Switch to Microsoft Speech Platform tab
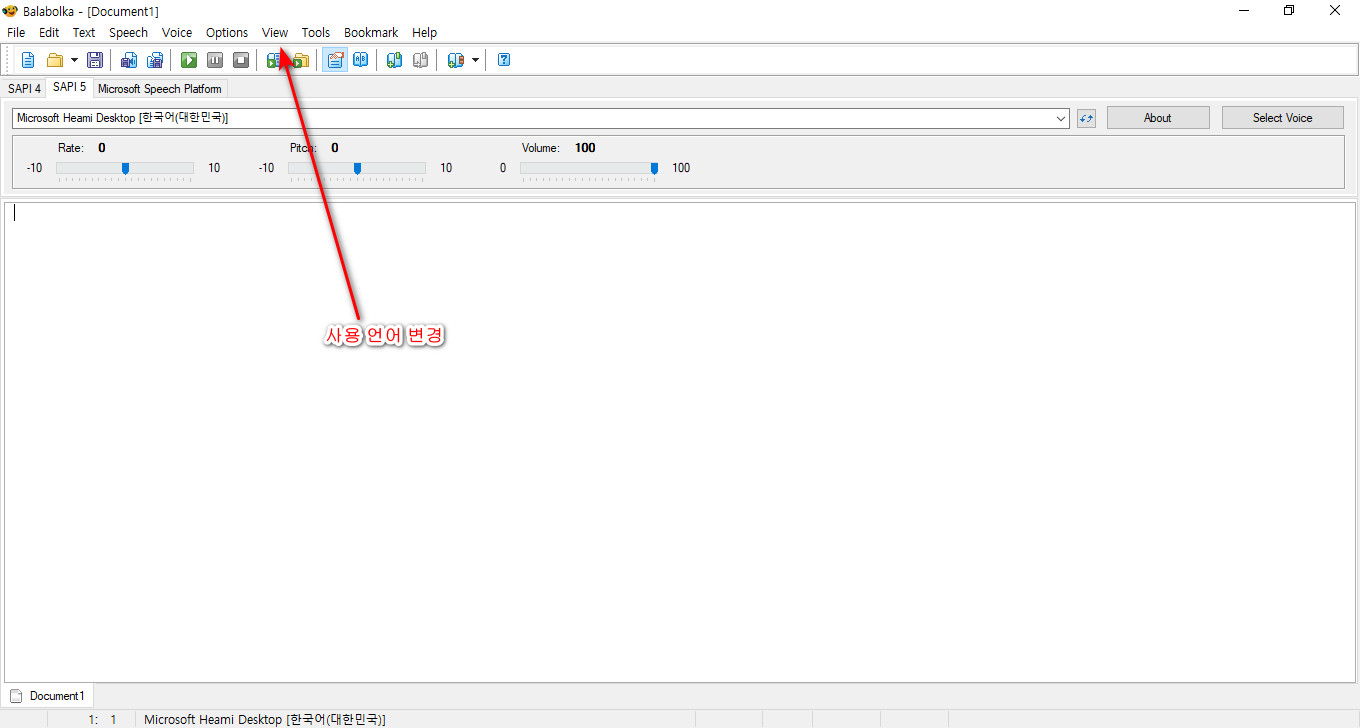This screenshot has width=1360, height=728. point(160,89)
